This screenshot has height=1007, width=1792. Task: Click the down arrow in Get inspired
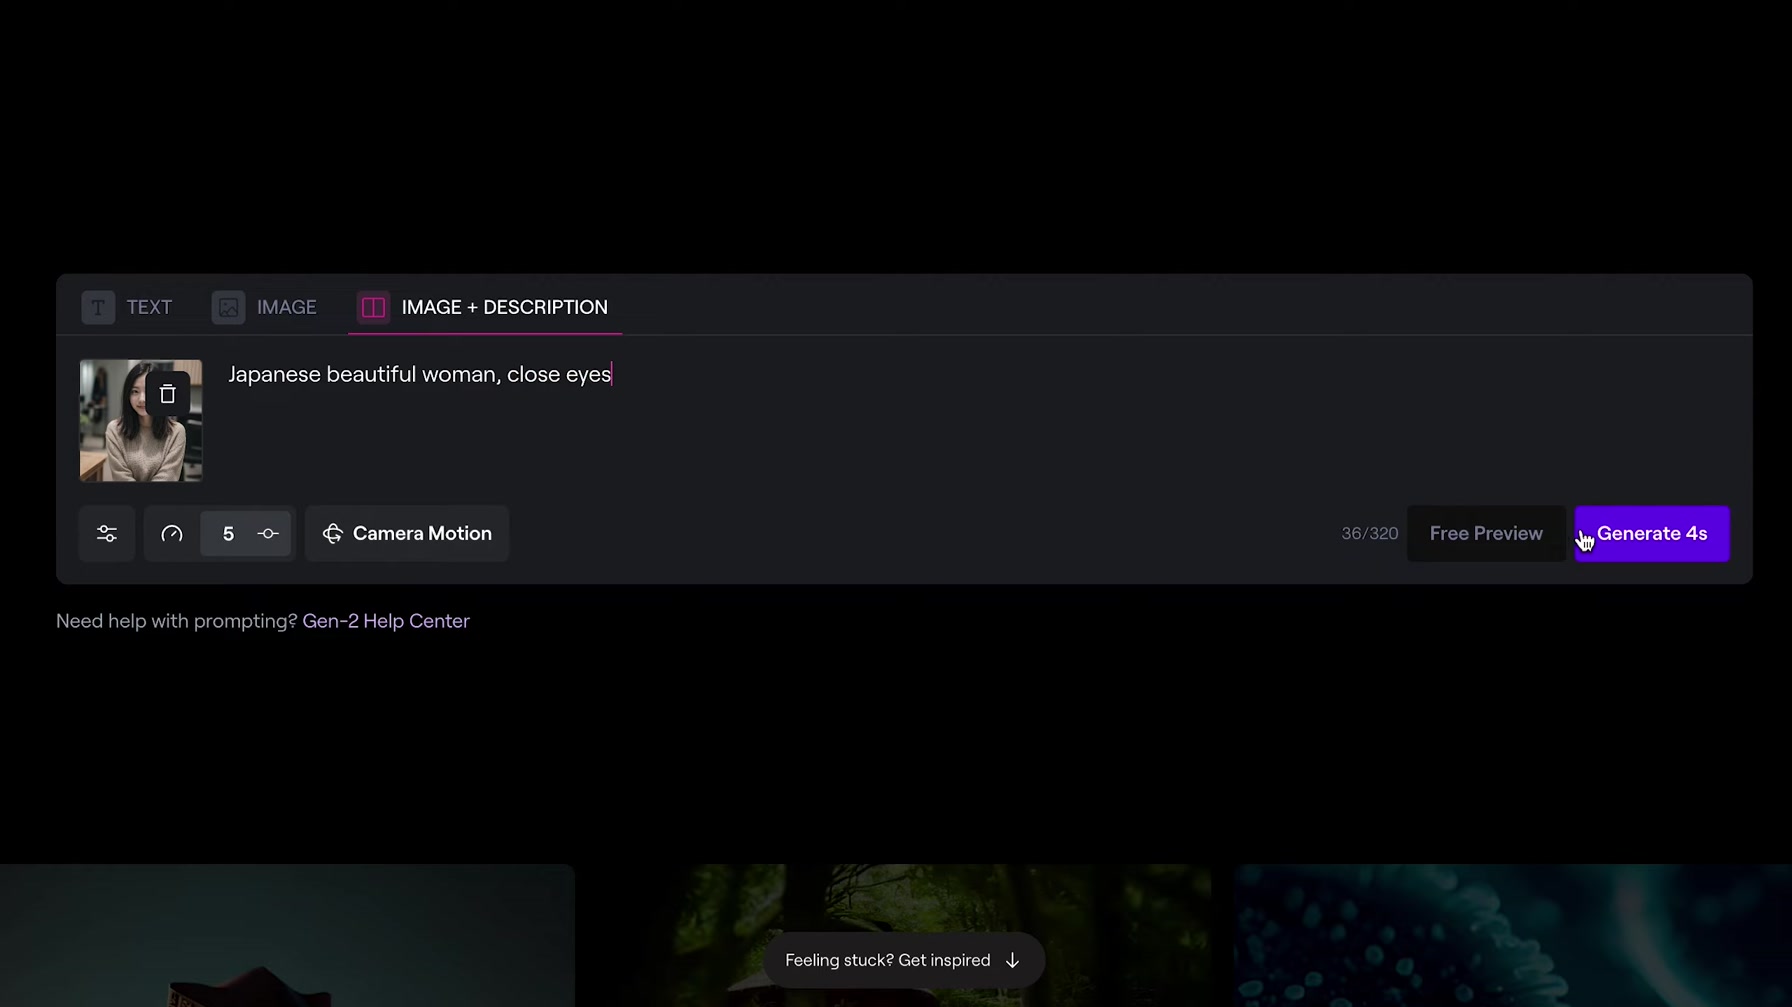point(1012,960)
